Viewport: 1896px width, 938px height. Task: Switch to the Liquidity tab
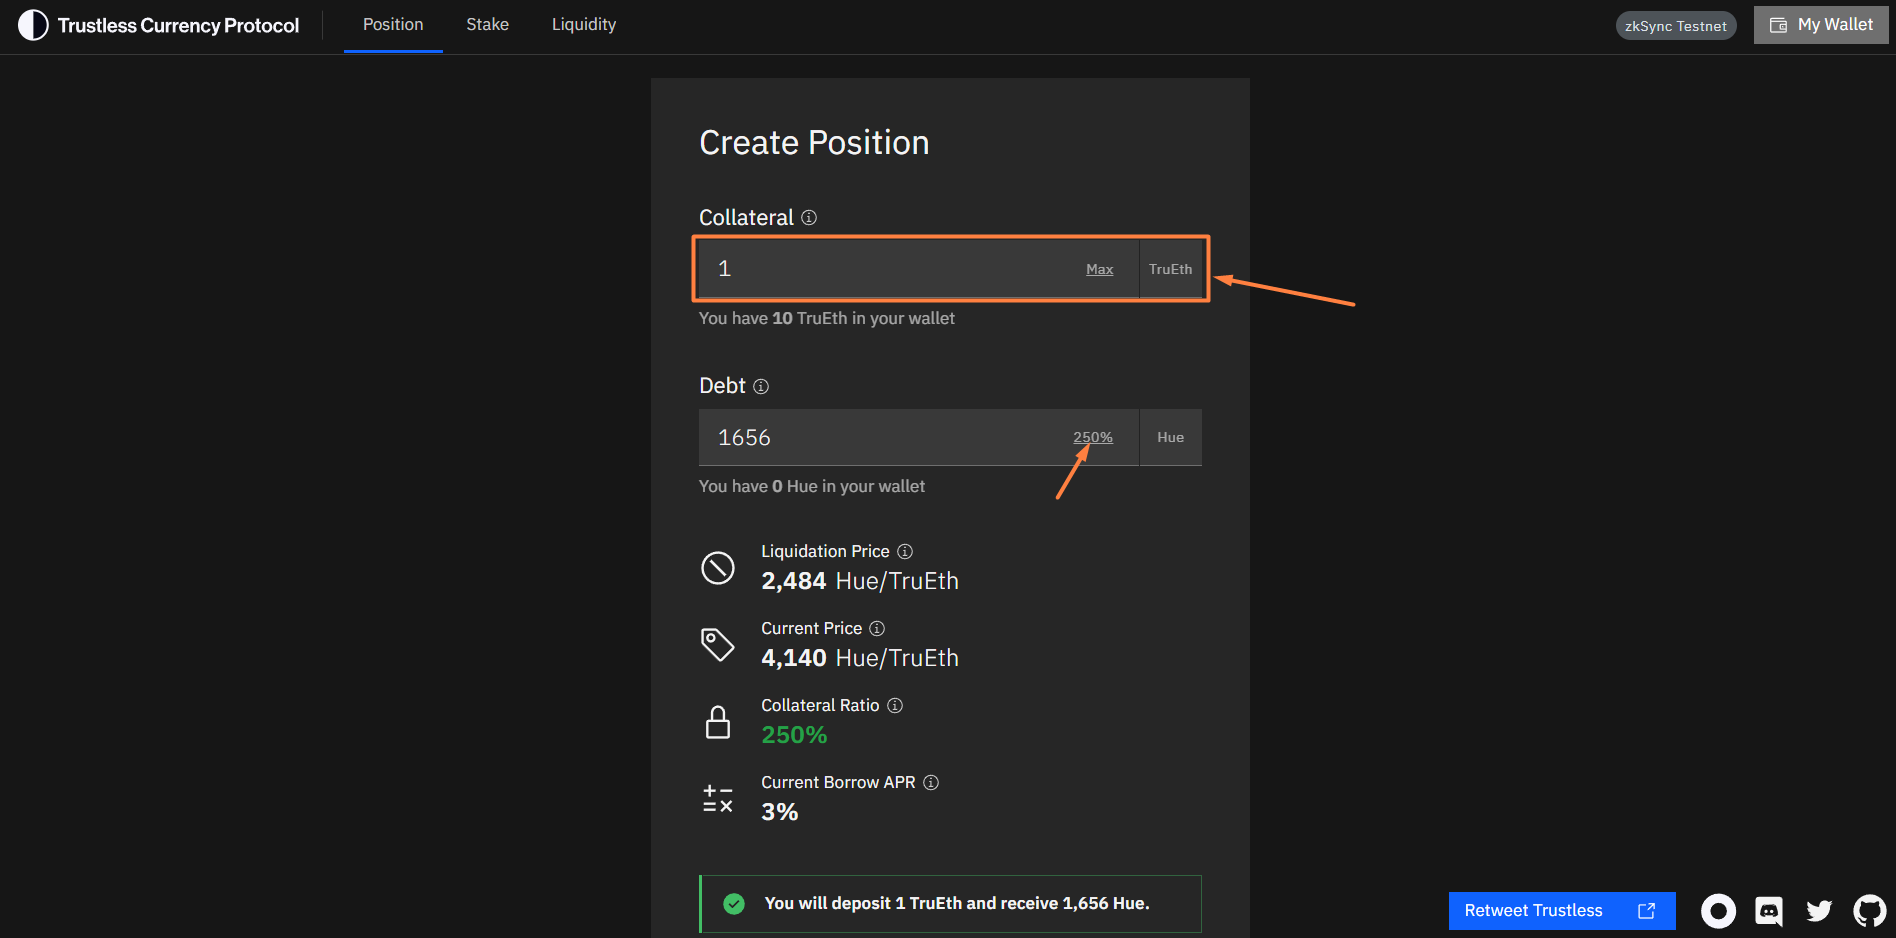click(x=584, y=25)
